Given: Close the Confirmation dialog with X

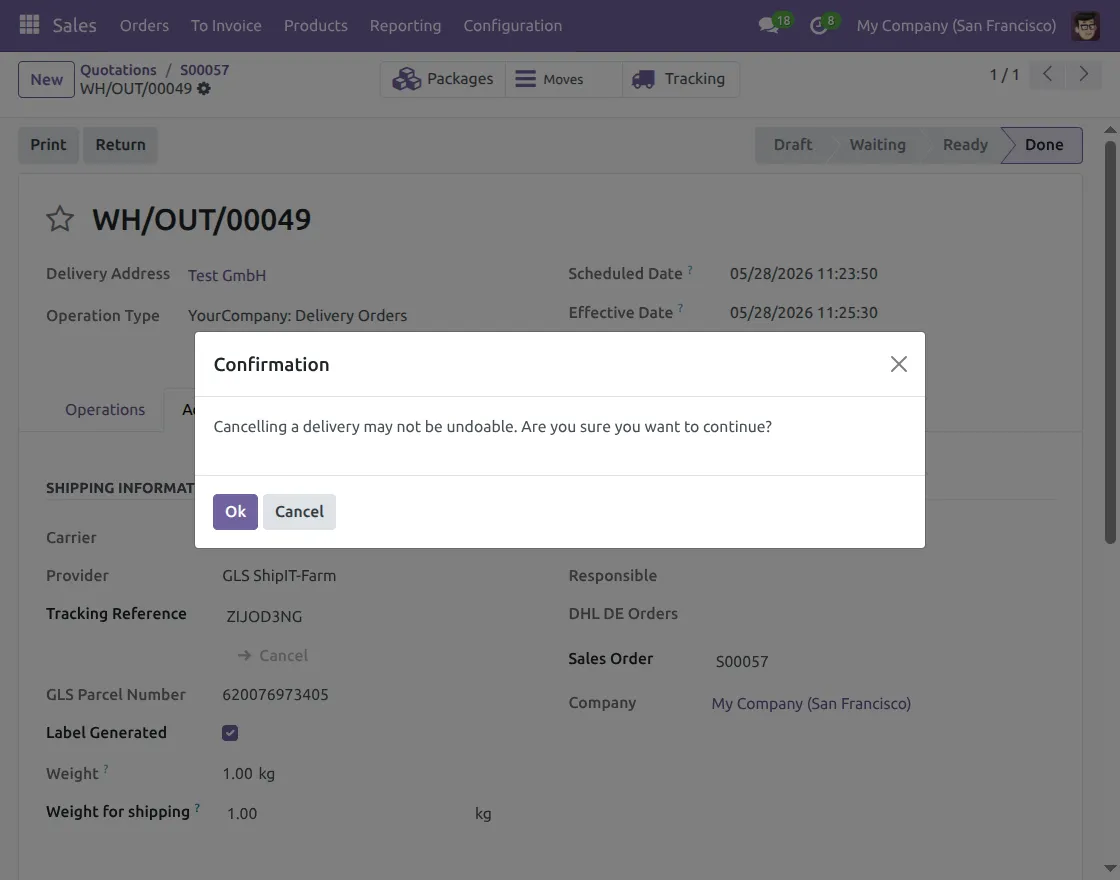Looking at the screenshot, I should (899, 364).
